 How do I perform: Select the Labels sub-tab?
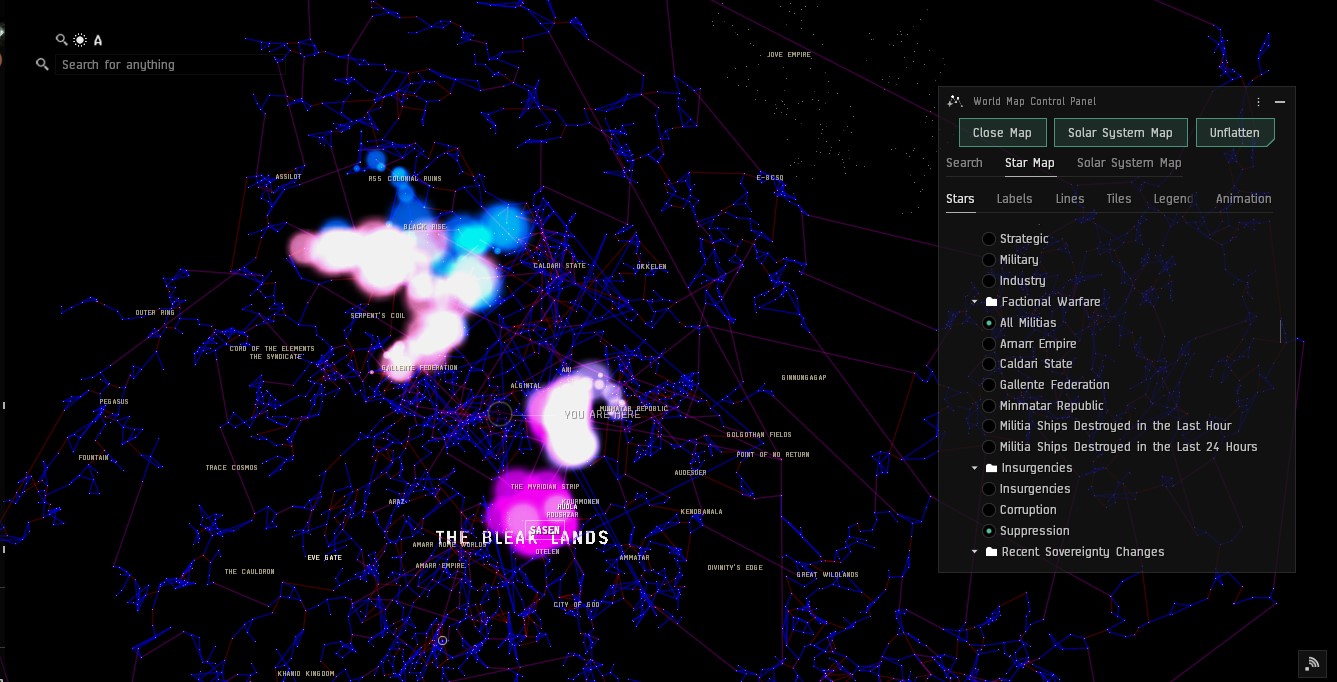click(1014, 199)
